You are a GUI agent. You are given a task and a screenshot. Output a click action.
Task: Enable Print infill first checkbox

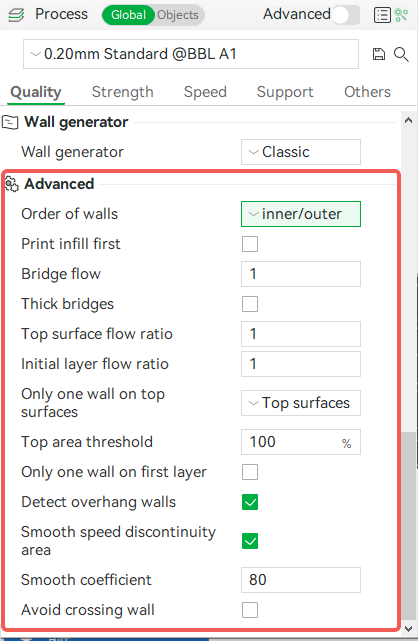(x=250, y=244)
